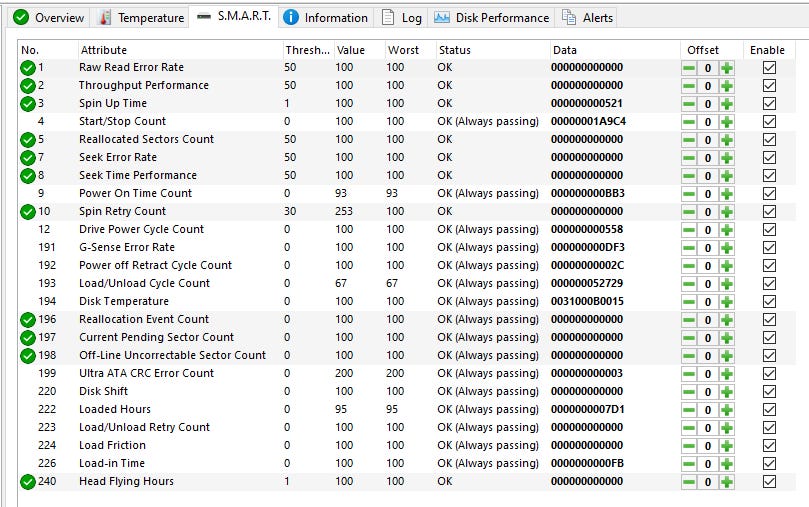The image size is (809, 507).
Task: Select the G-Sense Error Rate attribute
Action: click(127, 248)
